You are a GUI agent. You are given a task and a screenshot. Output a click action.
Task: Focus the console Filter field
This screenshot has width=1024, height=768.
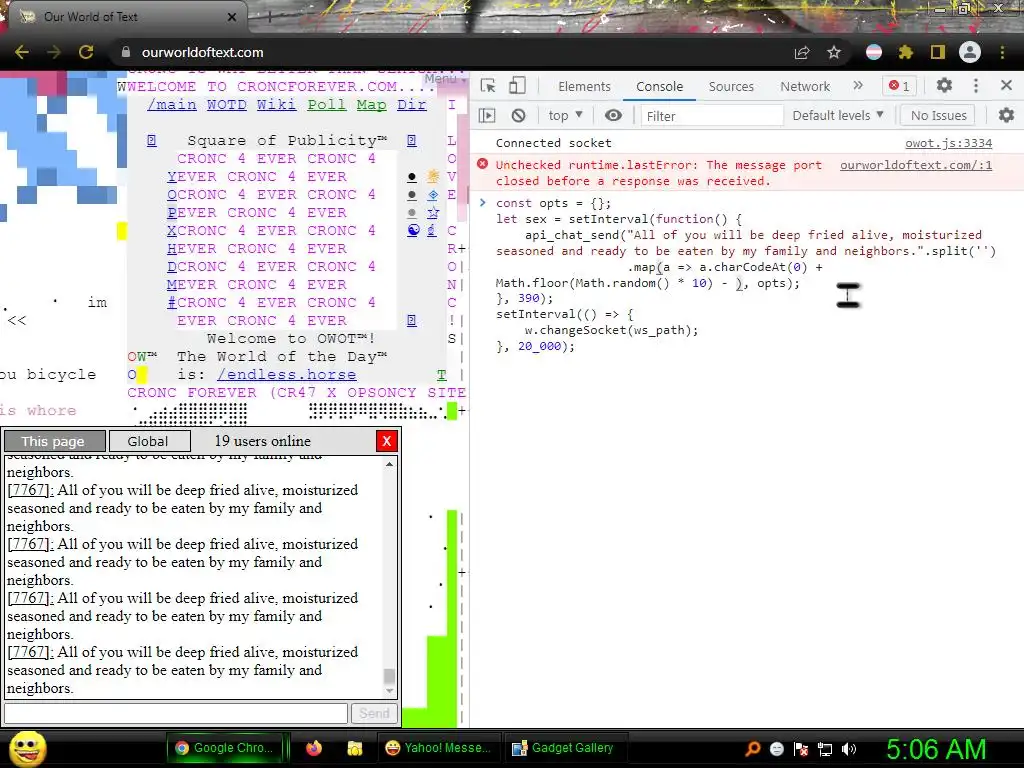712,116
